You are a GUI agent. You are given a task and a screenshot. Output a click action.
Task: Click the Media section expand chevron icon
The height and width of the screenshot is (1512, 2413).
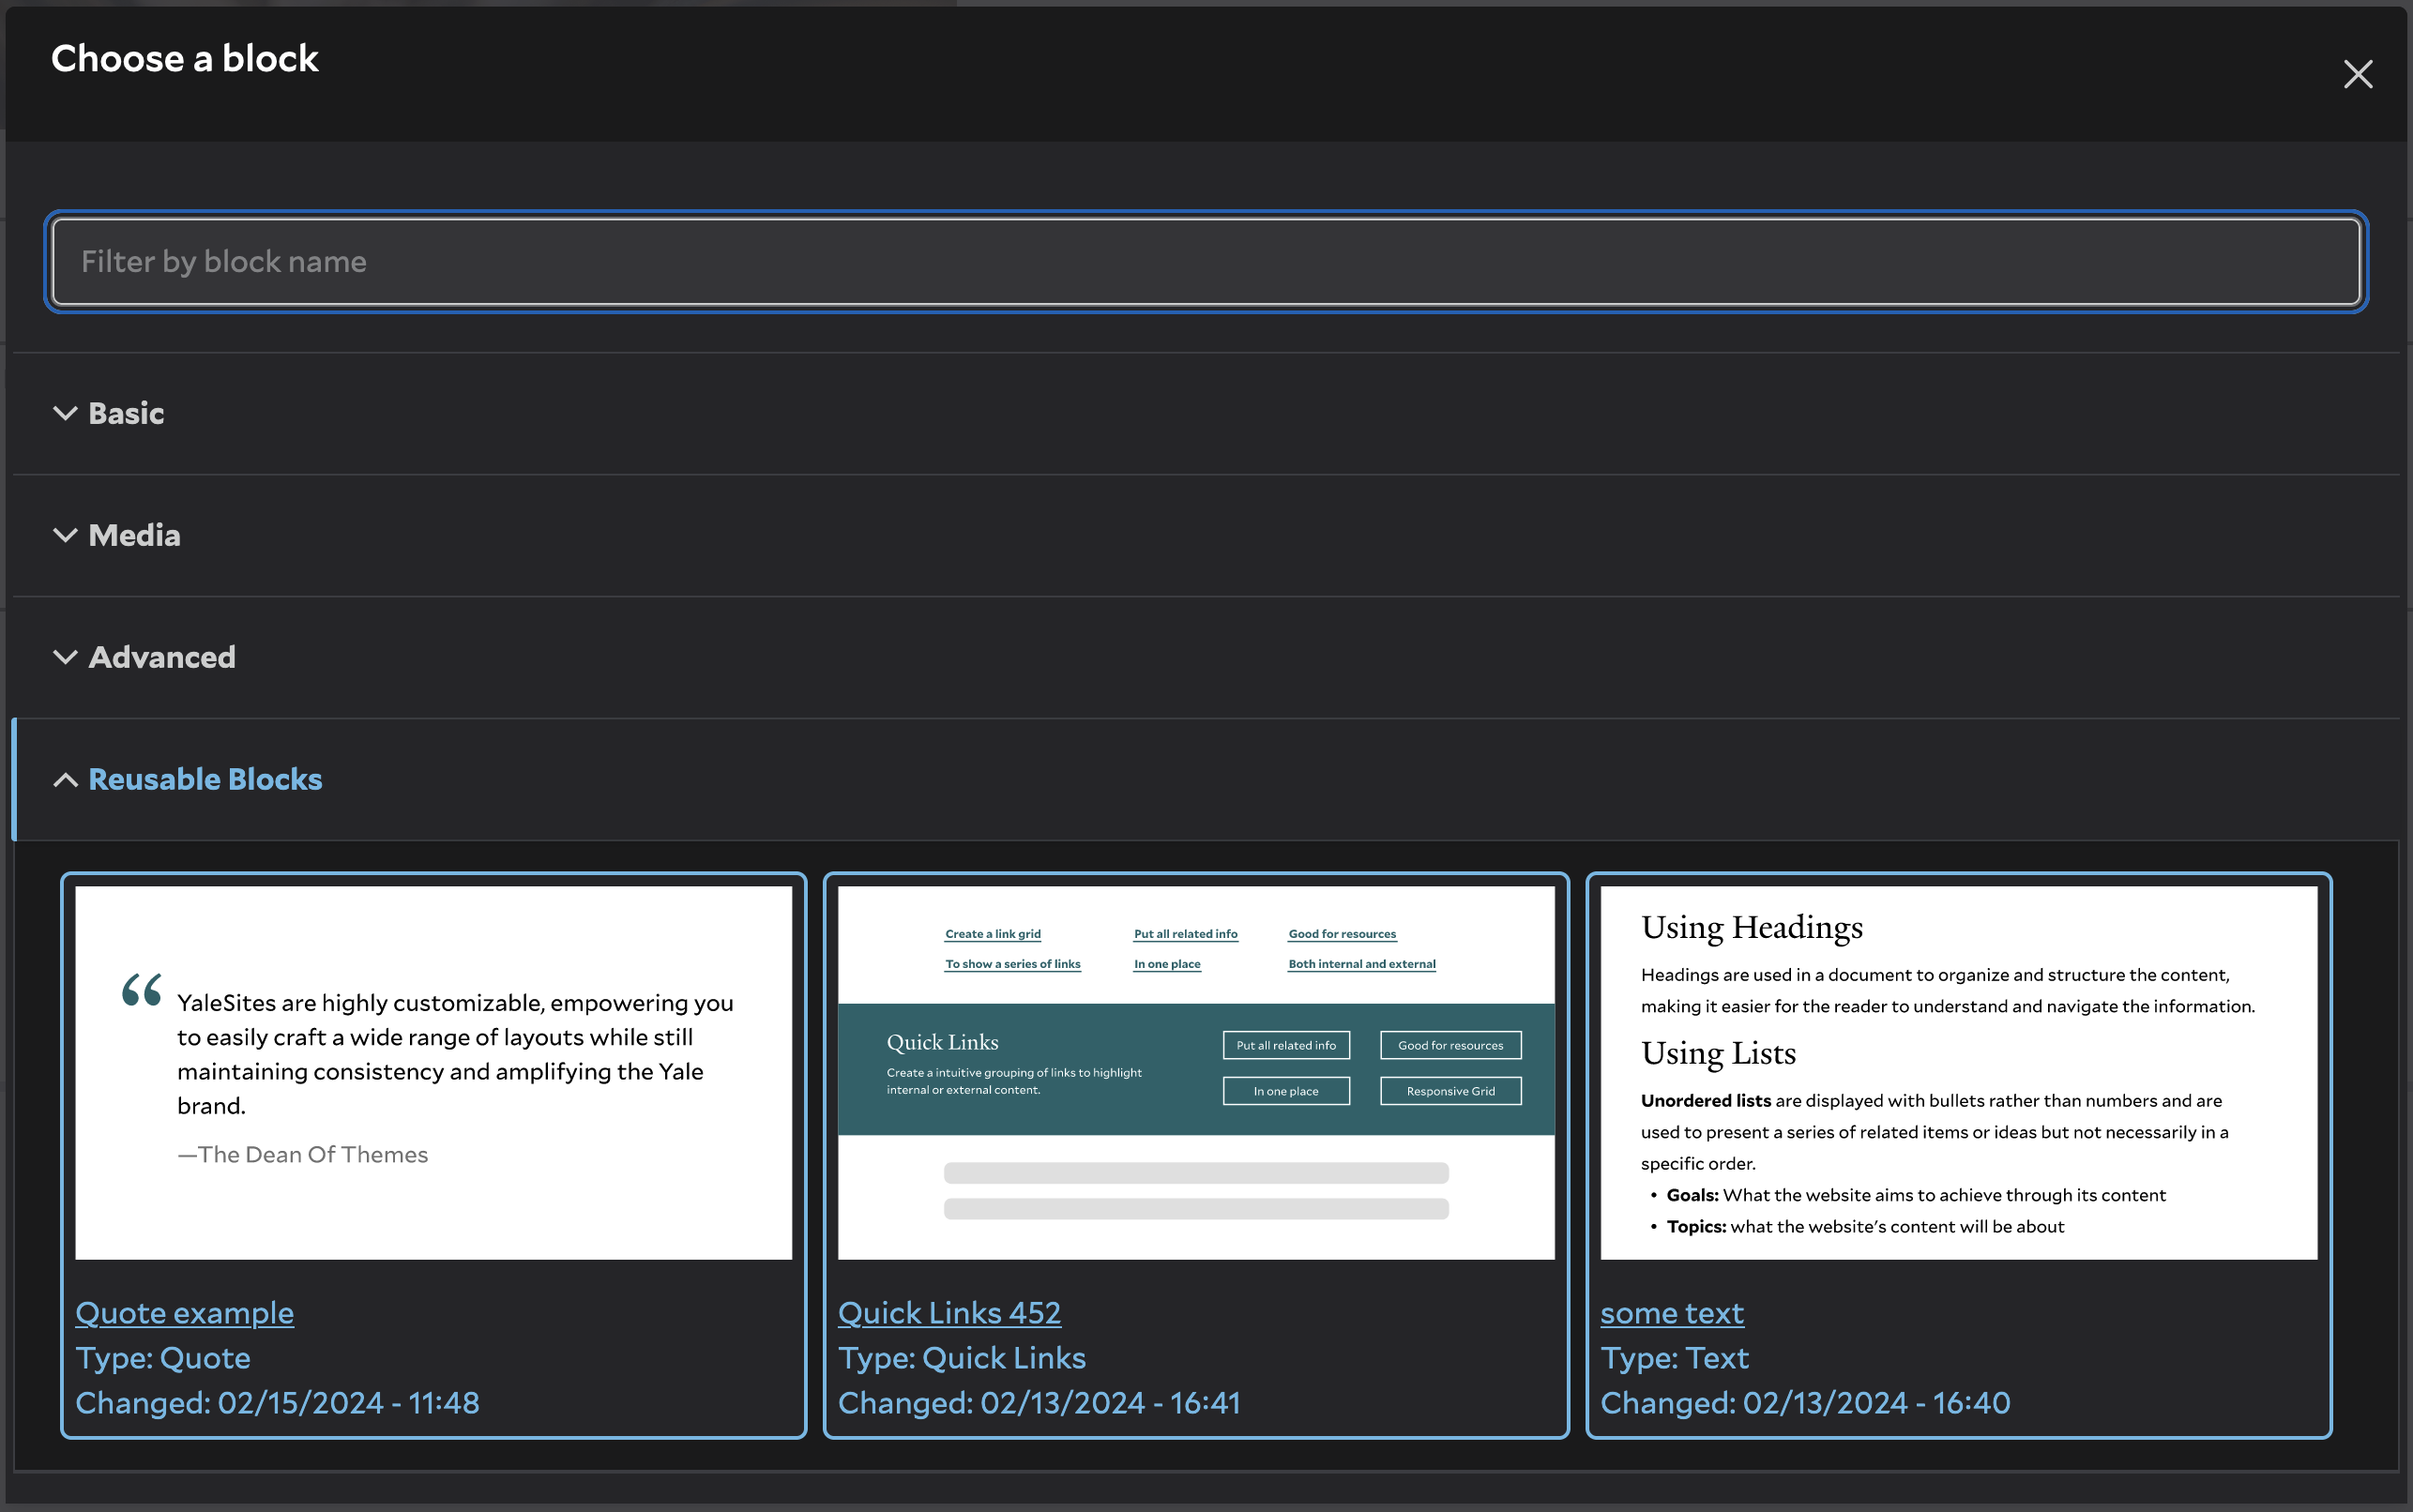(63, 535)
